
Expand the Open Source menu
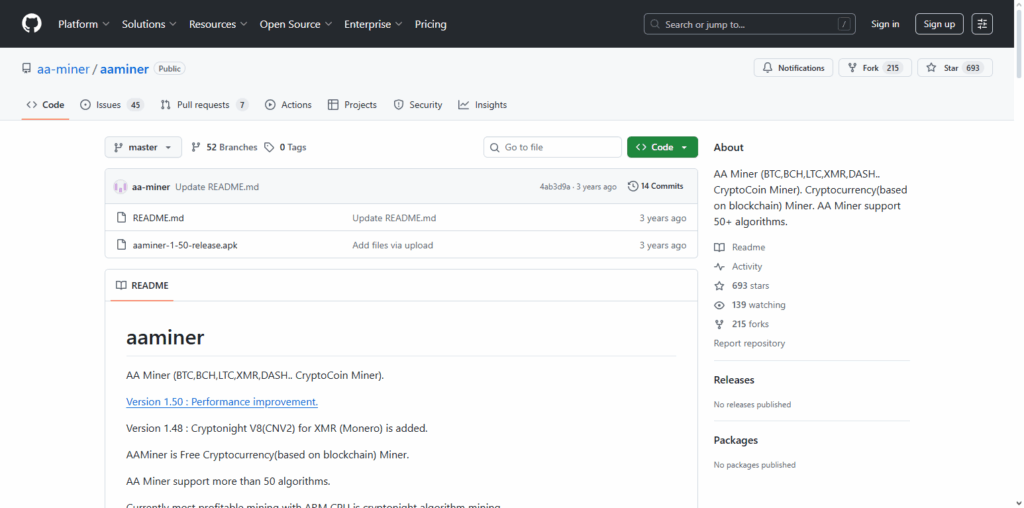(x=295, y=24)
